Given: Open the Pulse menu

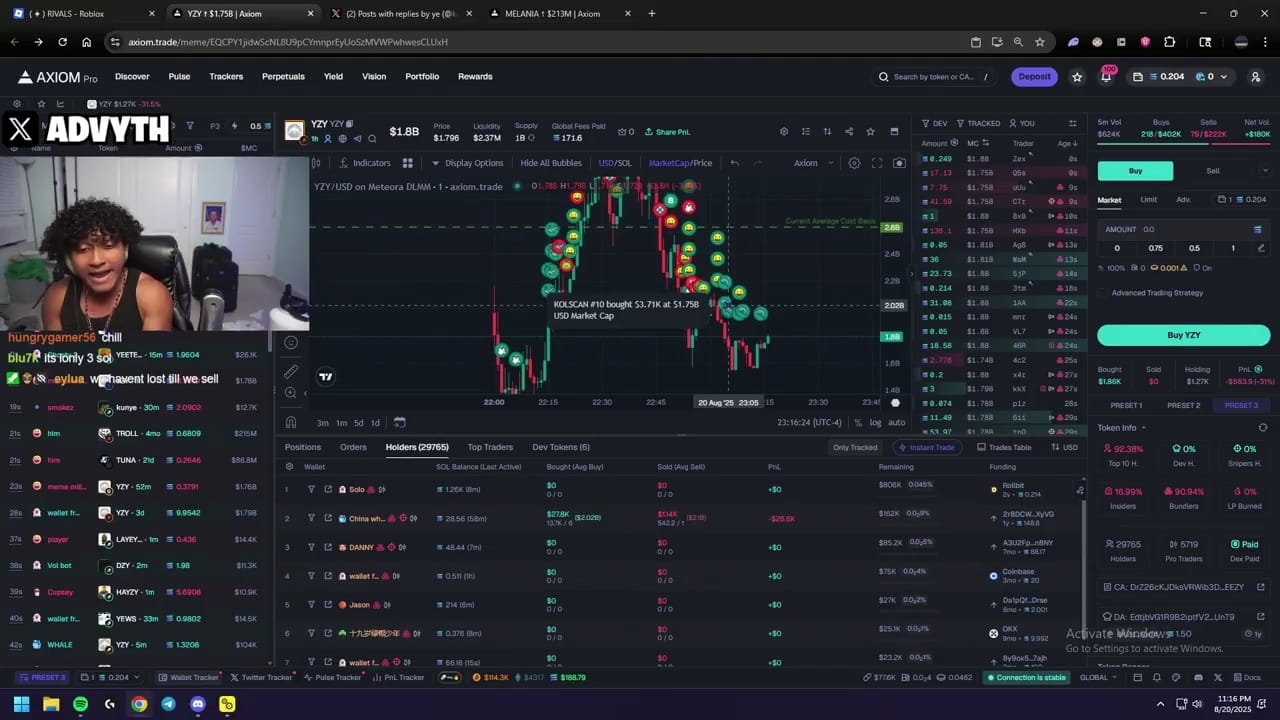Looking at the screenshot, I should 179,77.
